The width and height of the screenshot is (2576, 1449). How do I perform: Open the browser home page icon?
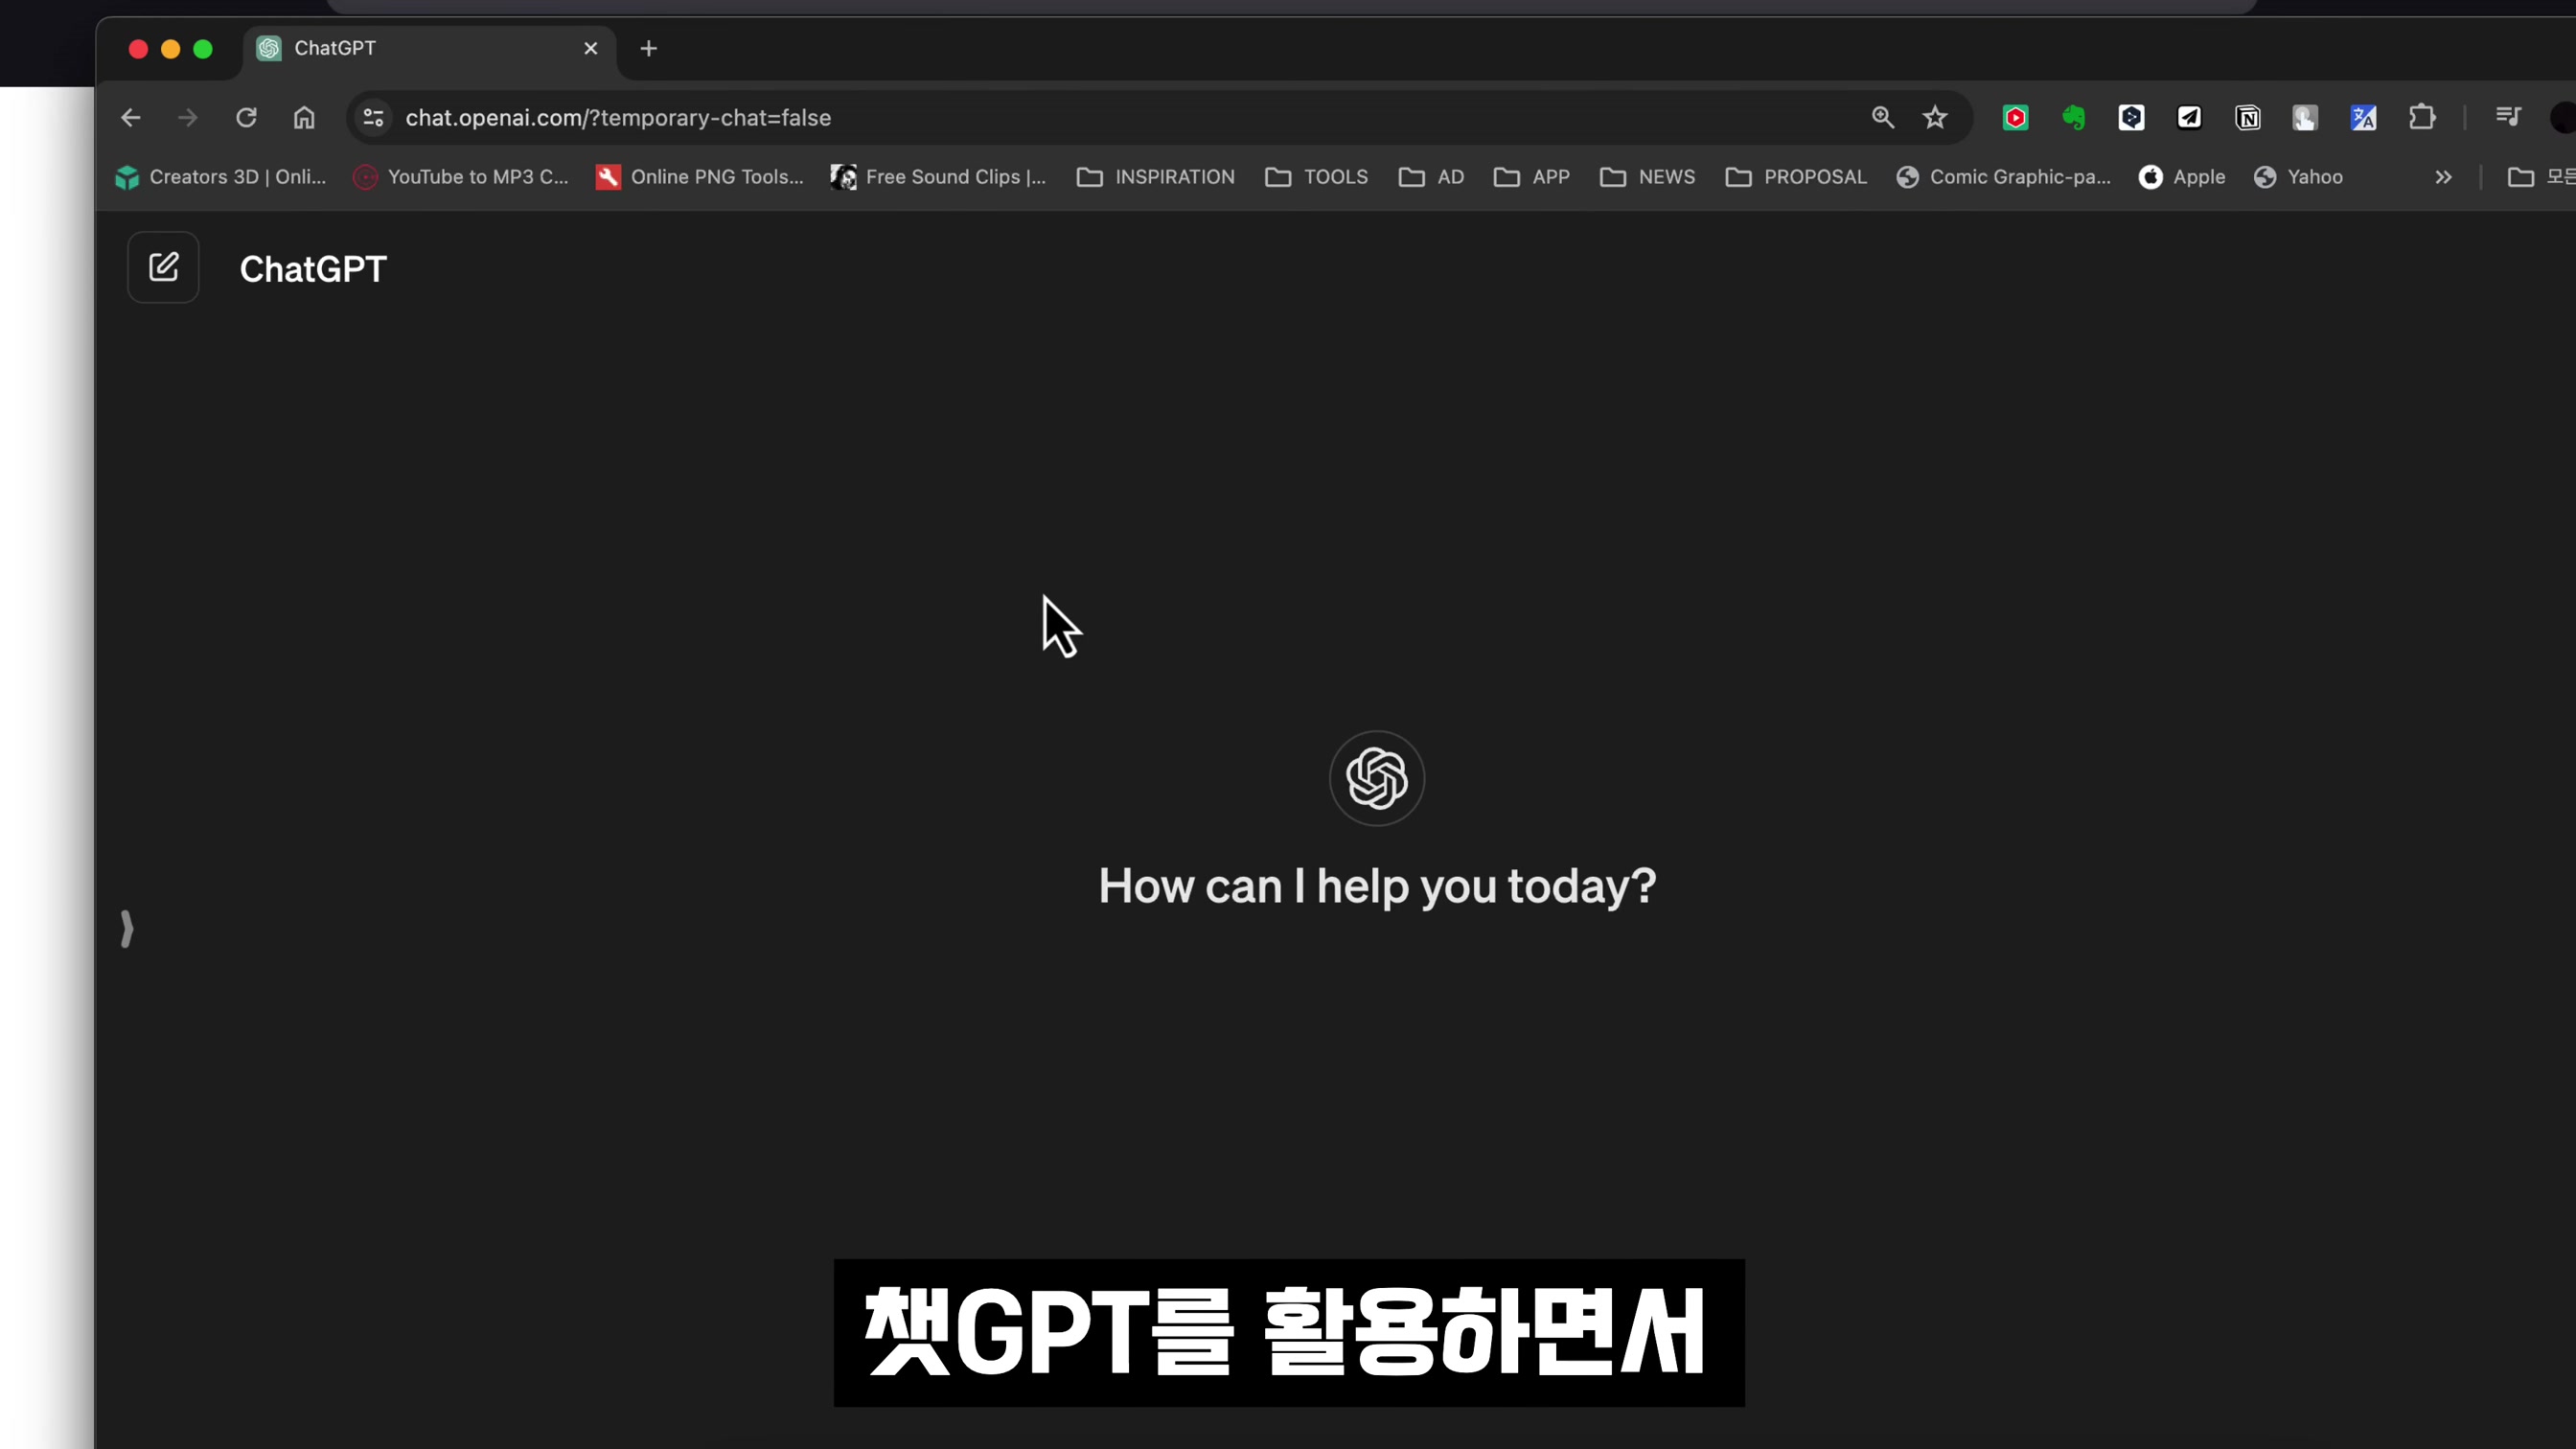[304, 118]
